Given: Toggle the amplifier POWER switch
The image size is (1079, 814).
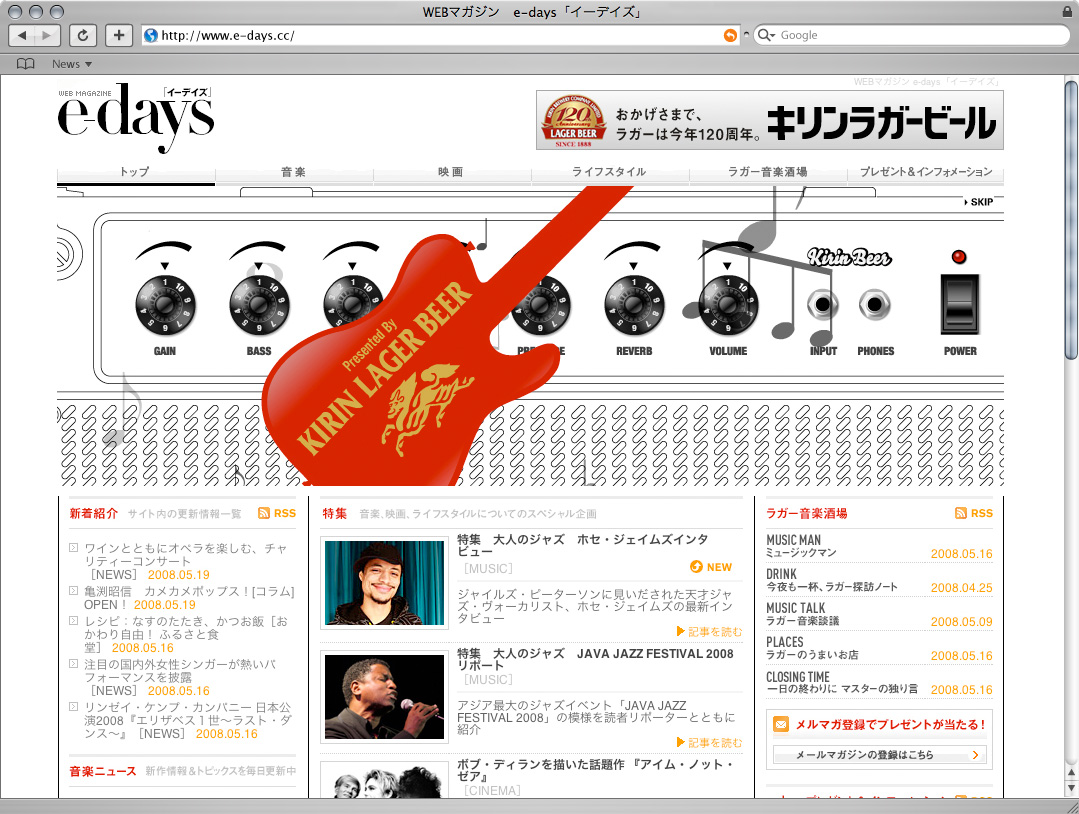Looking at the screenshot, I should [x=959, y=304].
